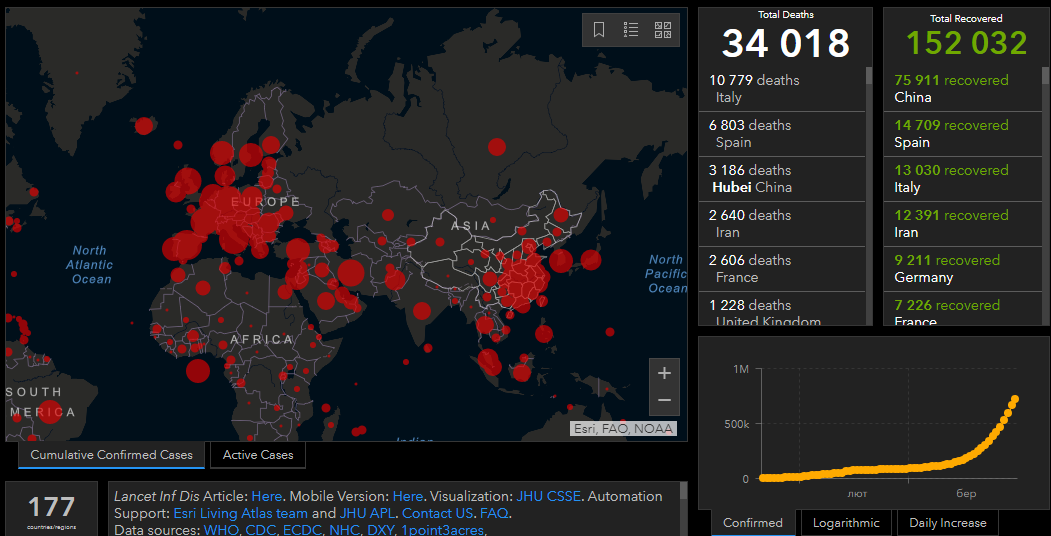This screenshot has width=1051, height=536.
Task: Open the ECDC data source link
Action: pyautogui.click(x=302, y=530)
